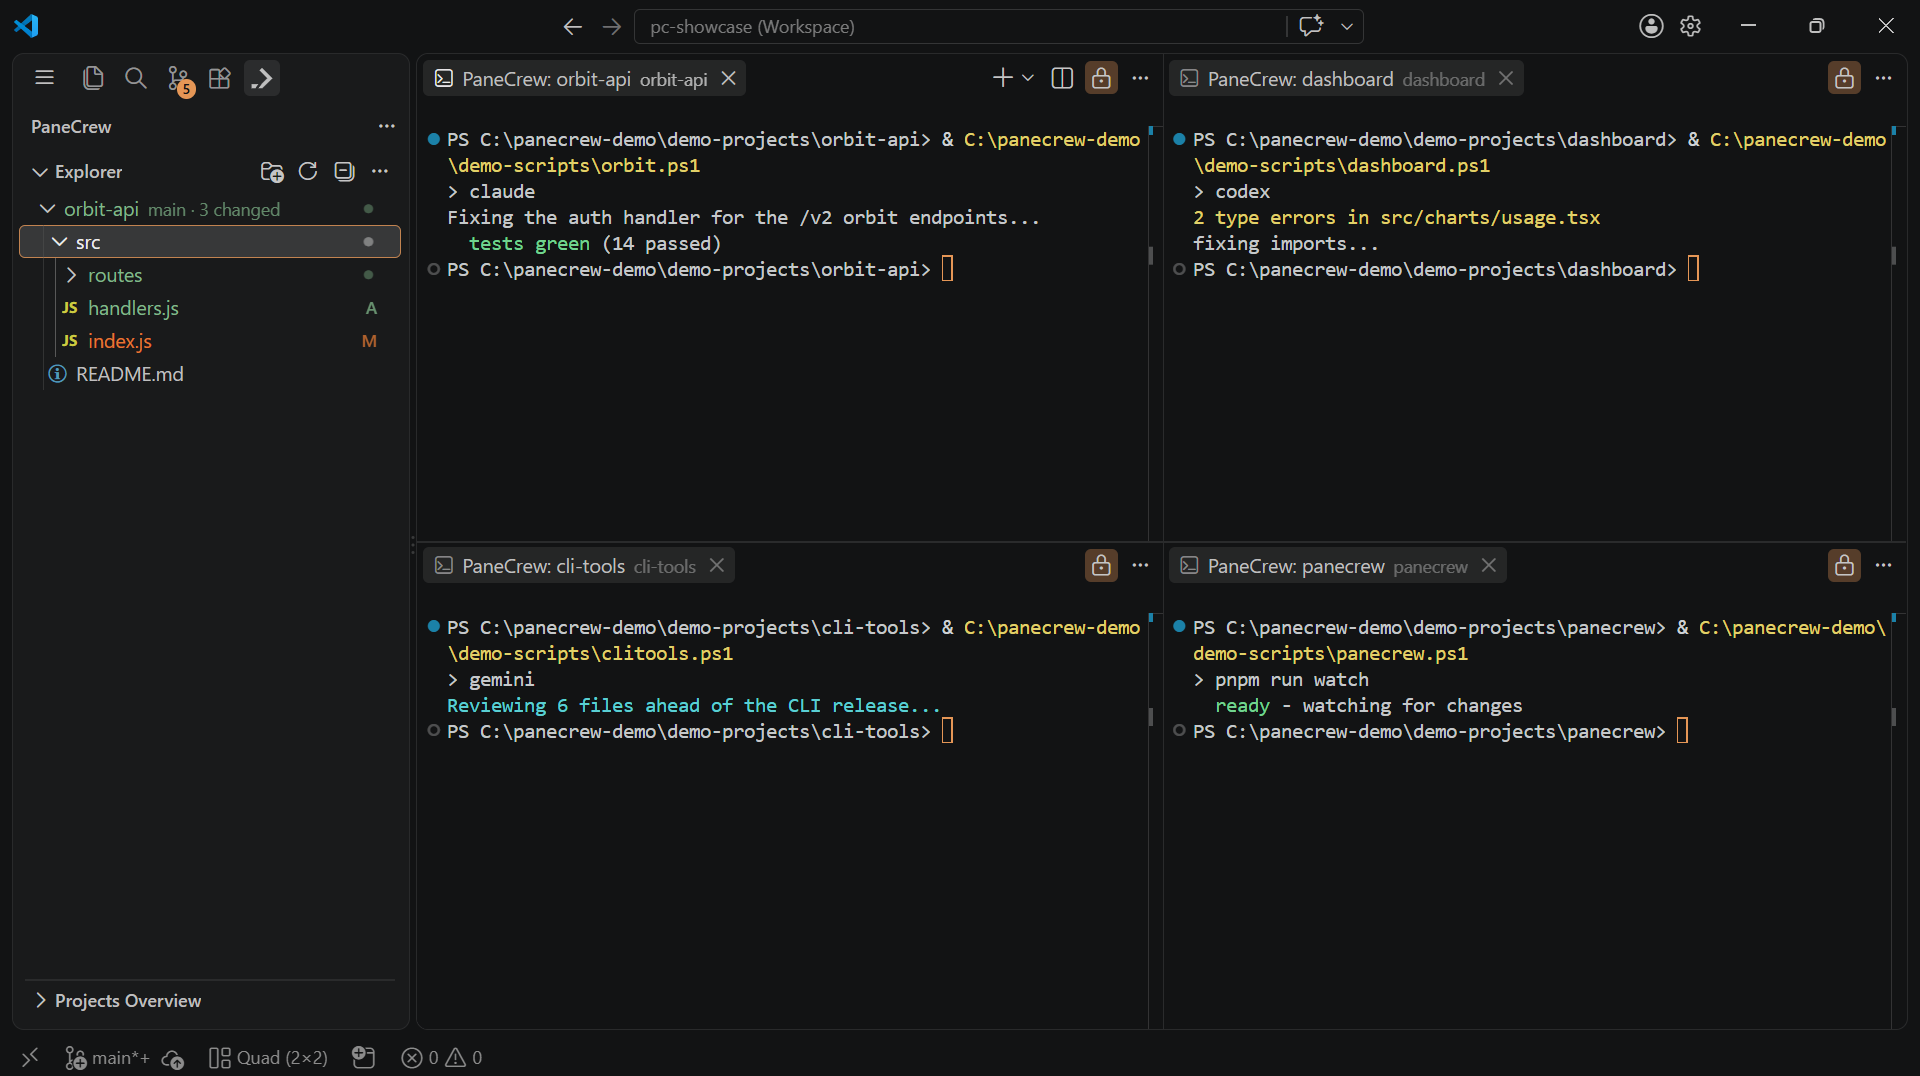Toggle lock on dashboard editor group

click(x=1844, y=78)
